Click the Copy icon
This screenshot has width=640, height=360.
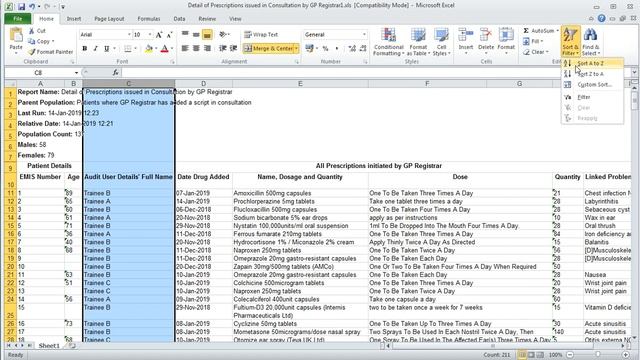pyautogui.click(x=31, y=41)
